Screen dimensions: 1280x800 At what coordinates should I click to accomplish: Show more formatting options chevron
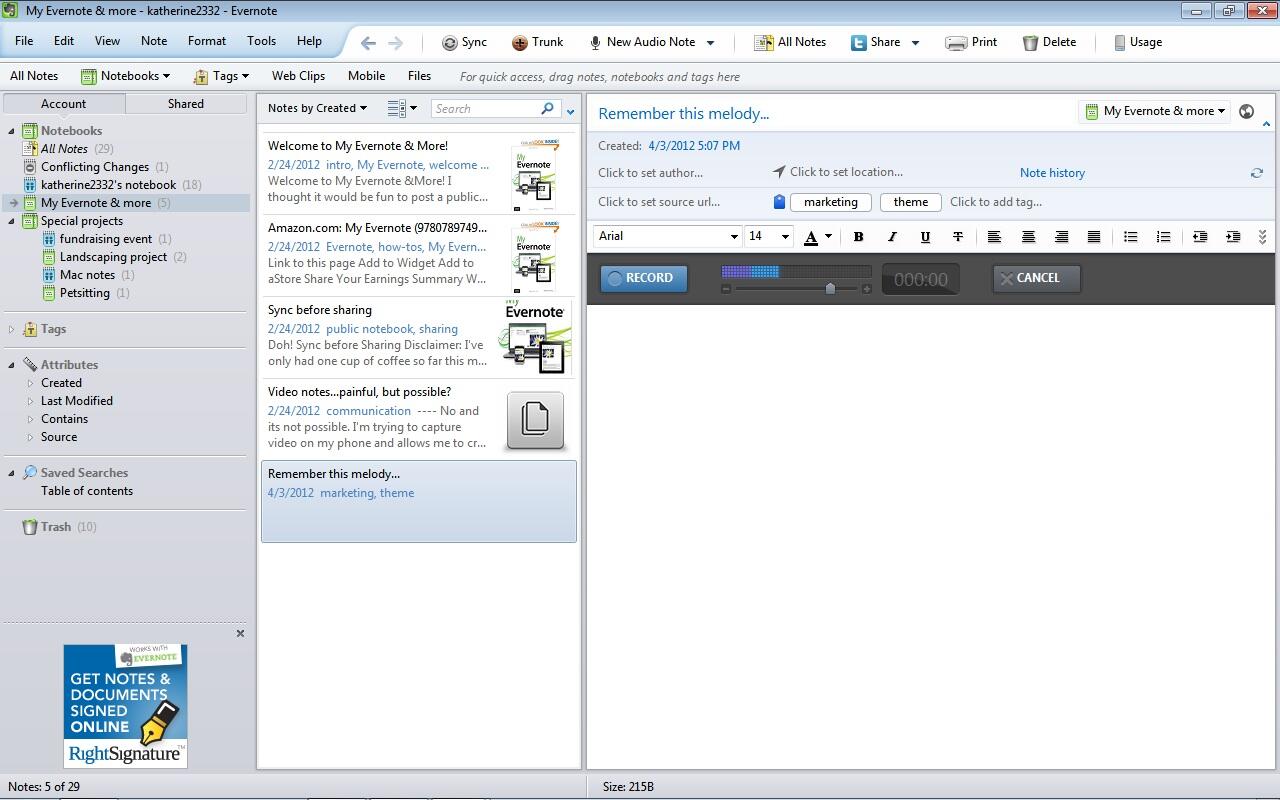click(x=1262, y=237)
